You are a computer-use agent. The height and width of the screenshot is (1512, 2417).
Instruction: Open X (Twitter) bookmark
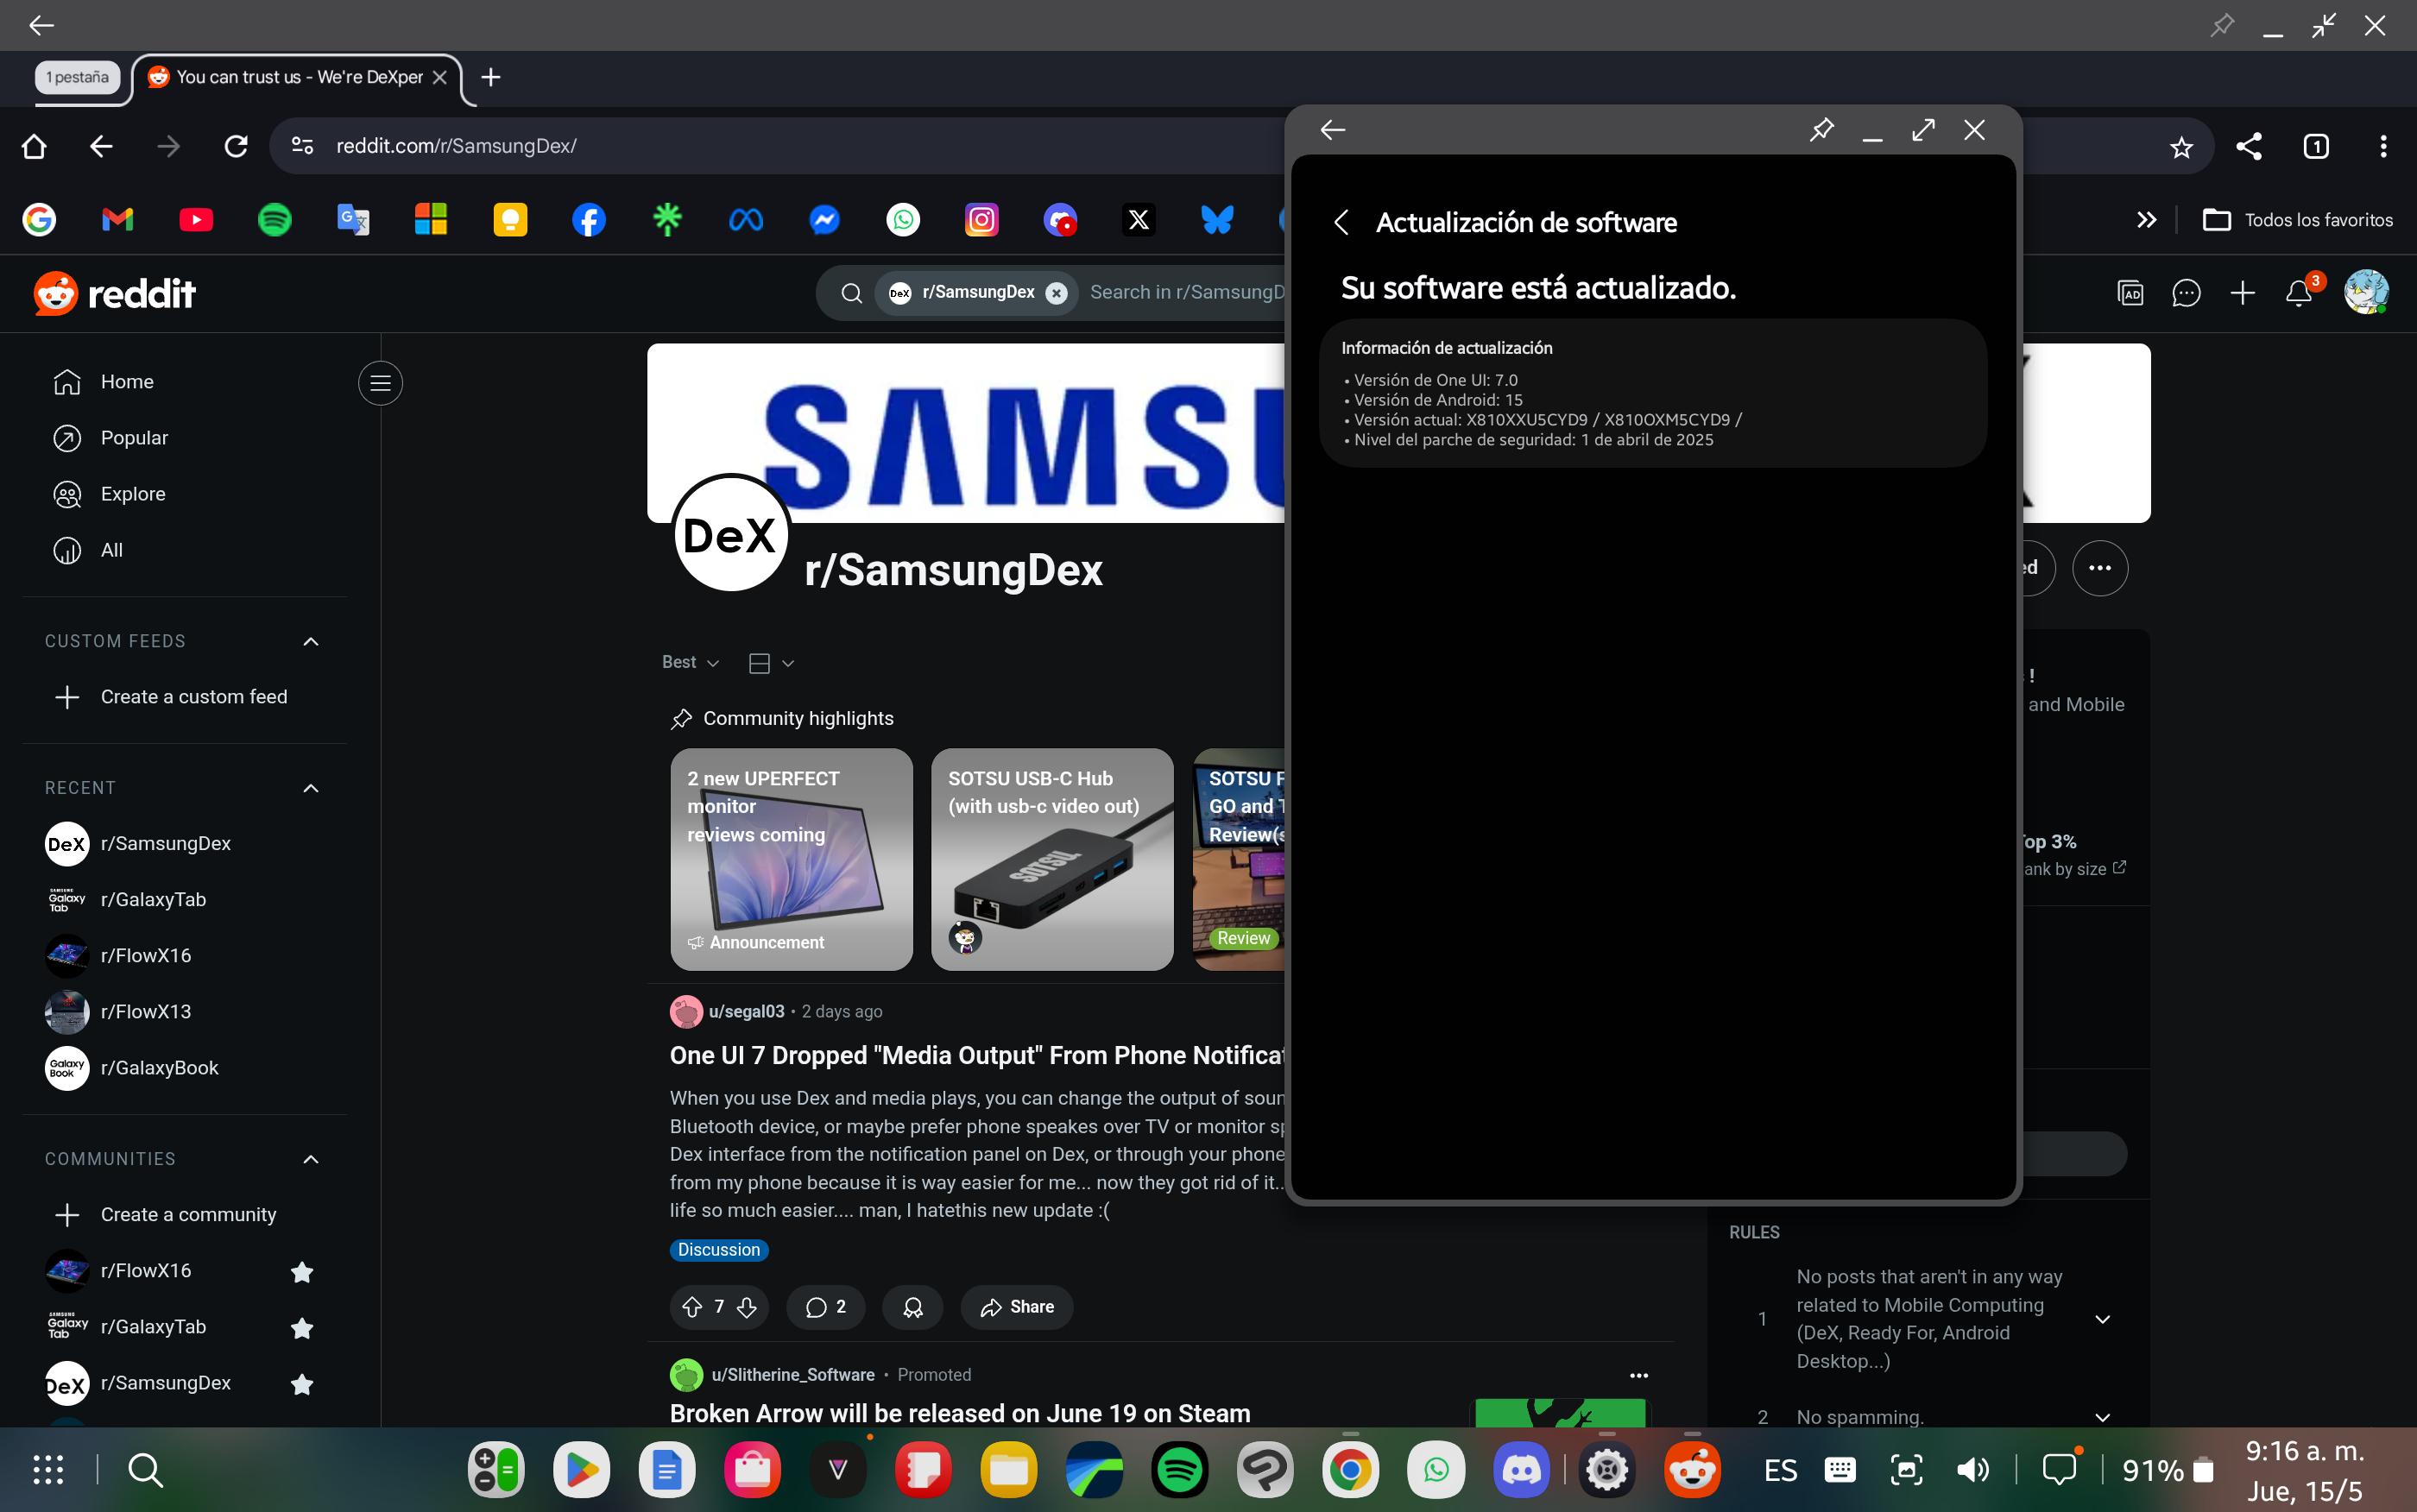tap(1138, 219)
